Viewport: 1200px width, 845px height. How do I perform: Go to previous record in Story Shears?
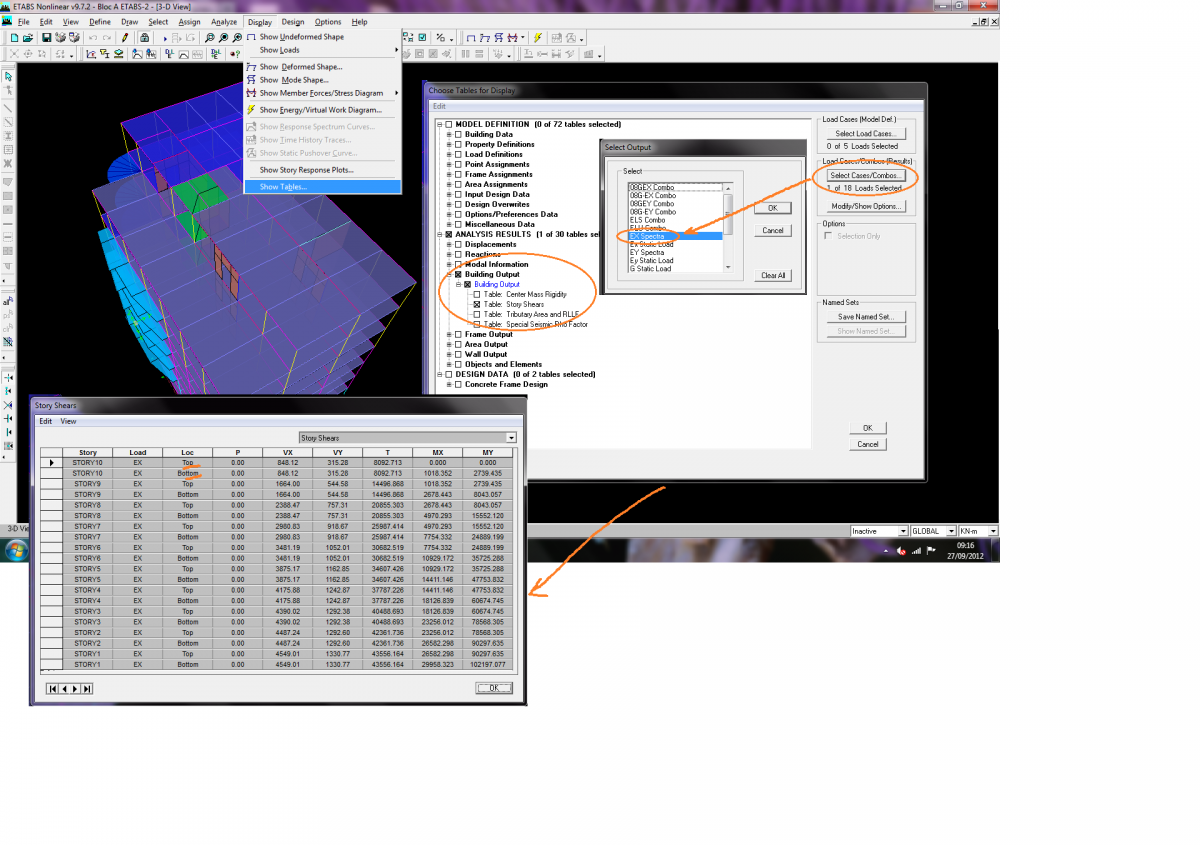click(64, 688)
